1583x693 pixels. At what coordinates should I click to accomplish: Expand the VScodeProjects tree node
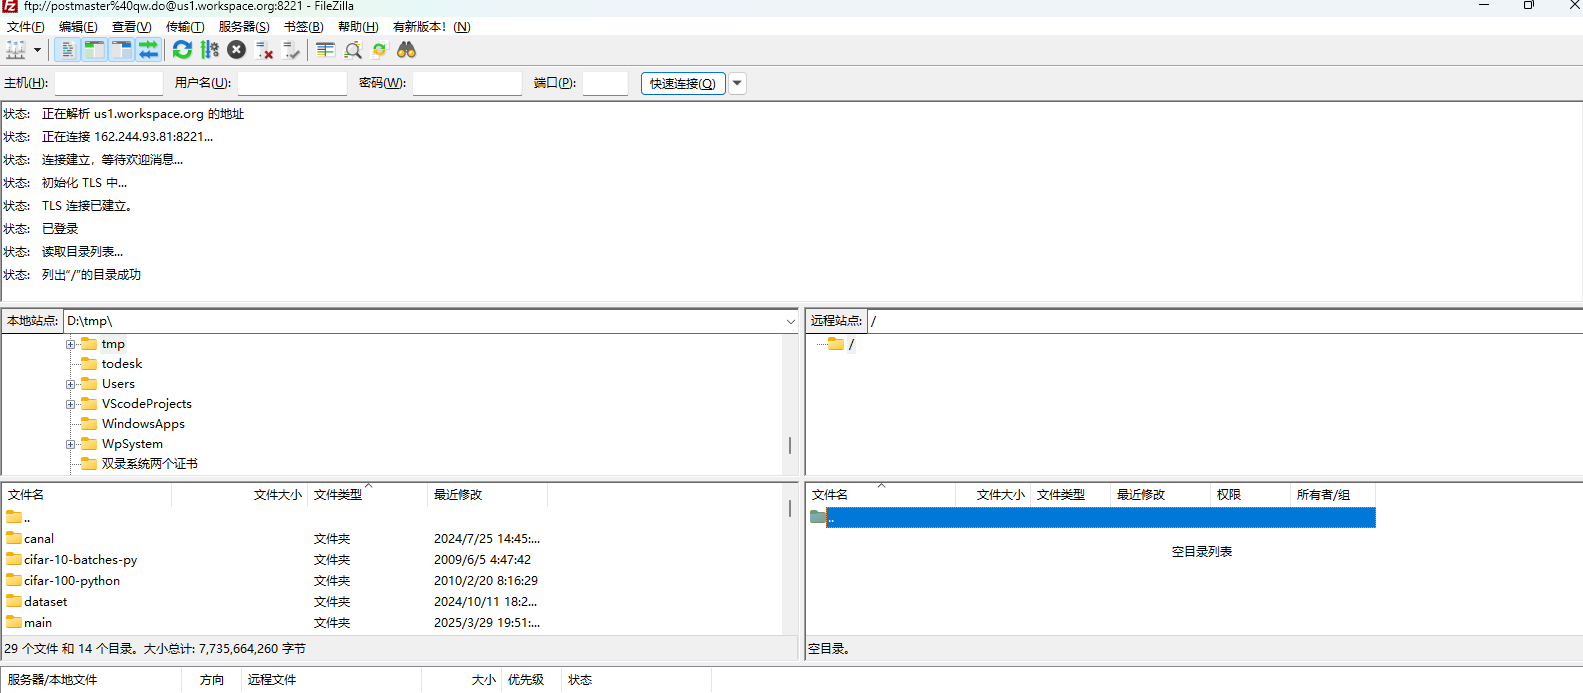pos(71,404)
